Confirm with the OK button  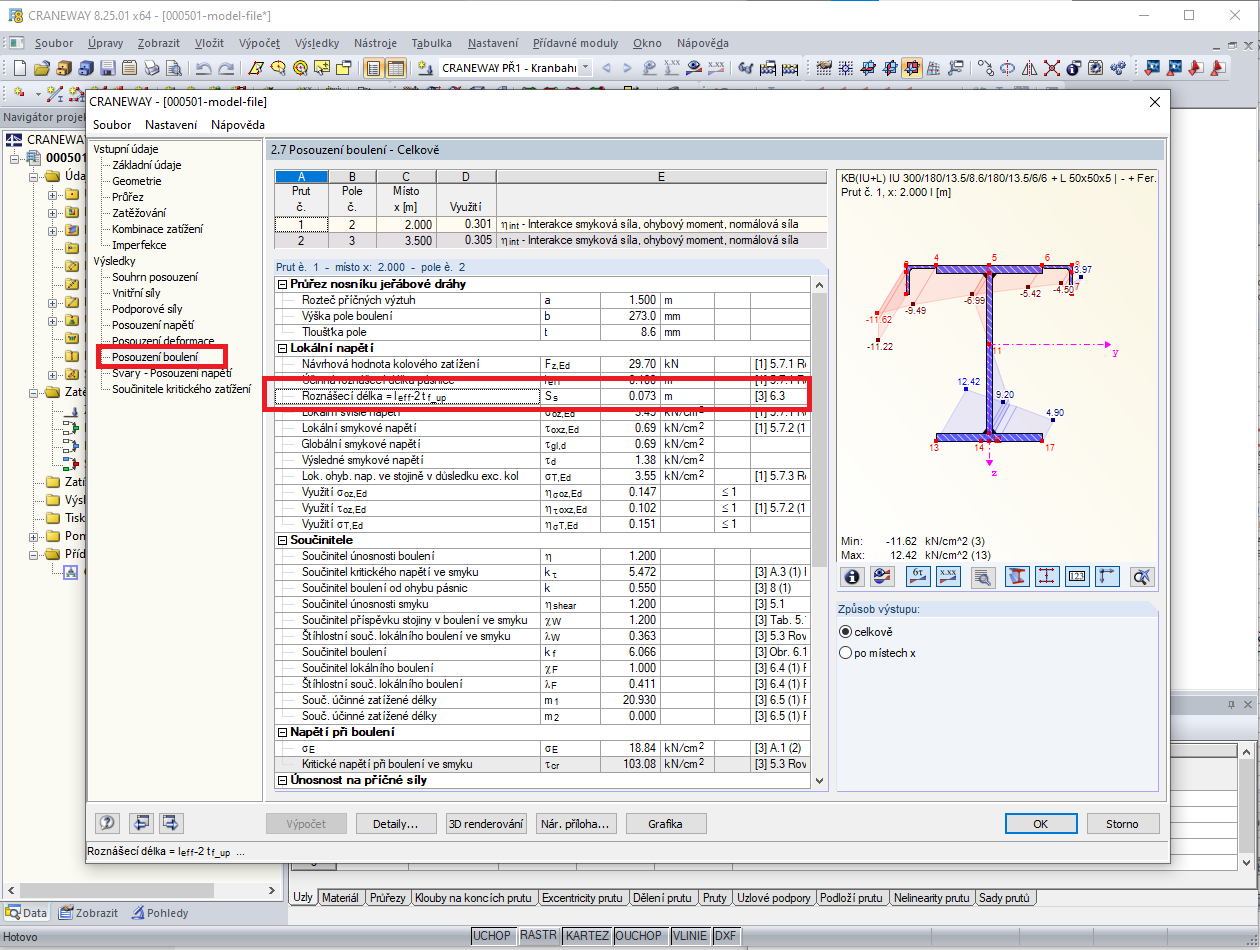point(1040,824)
